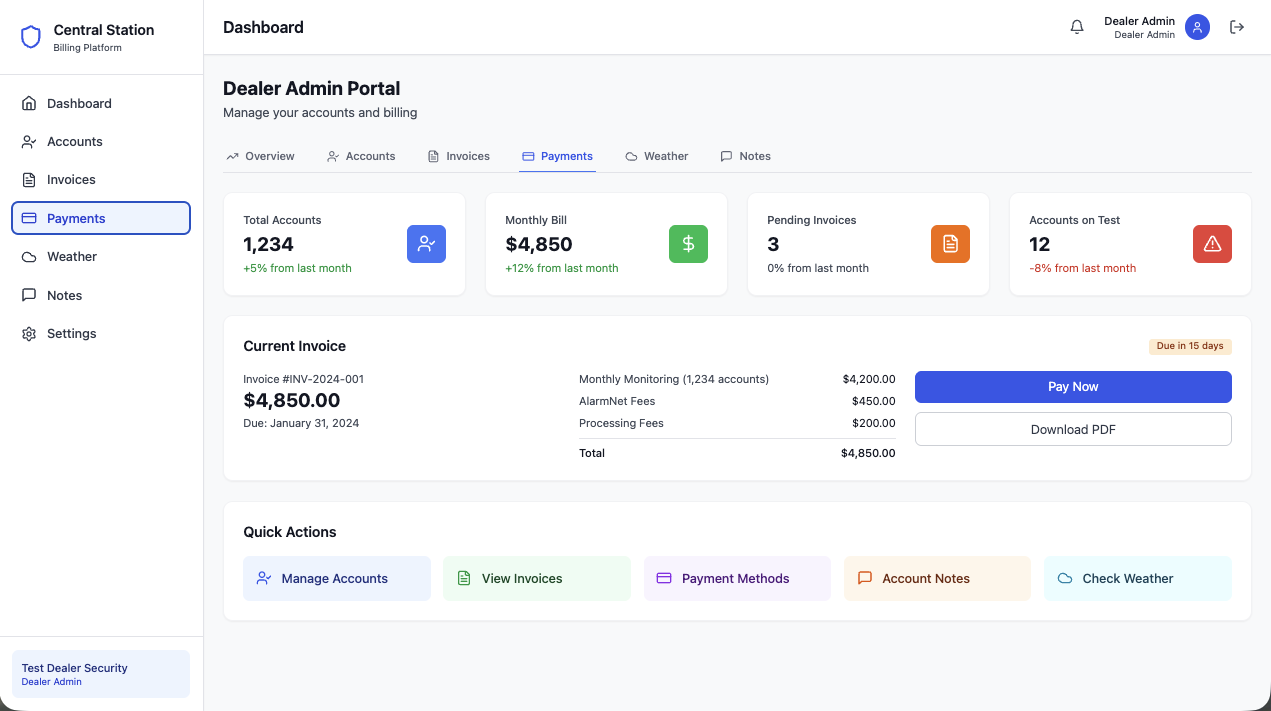Click the cloud icon in Check Weather
Viewport: 1271px width, 711px height.
[1065, 578]
